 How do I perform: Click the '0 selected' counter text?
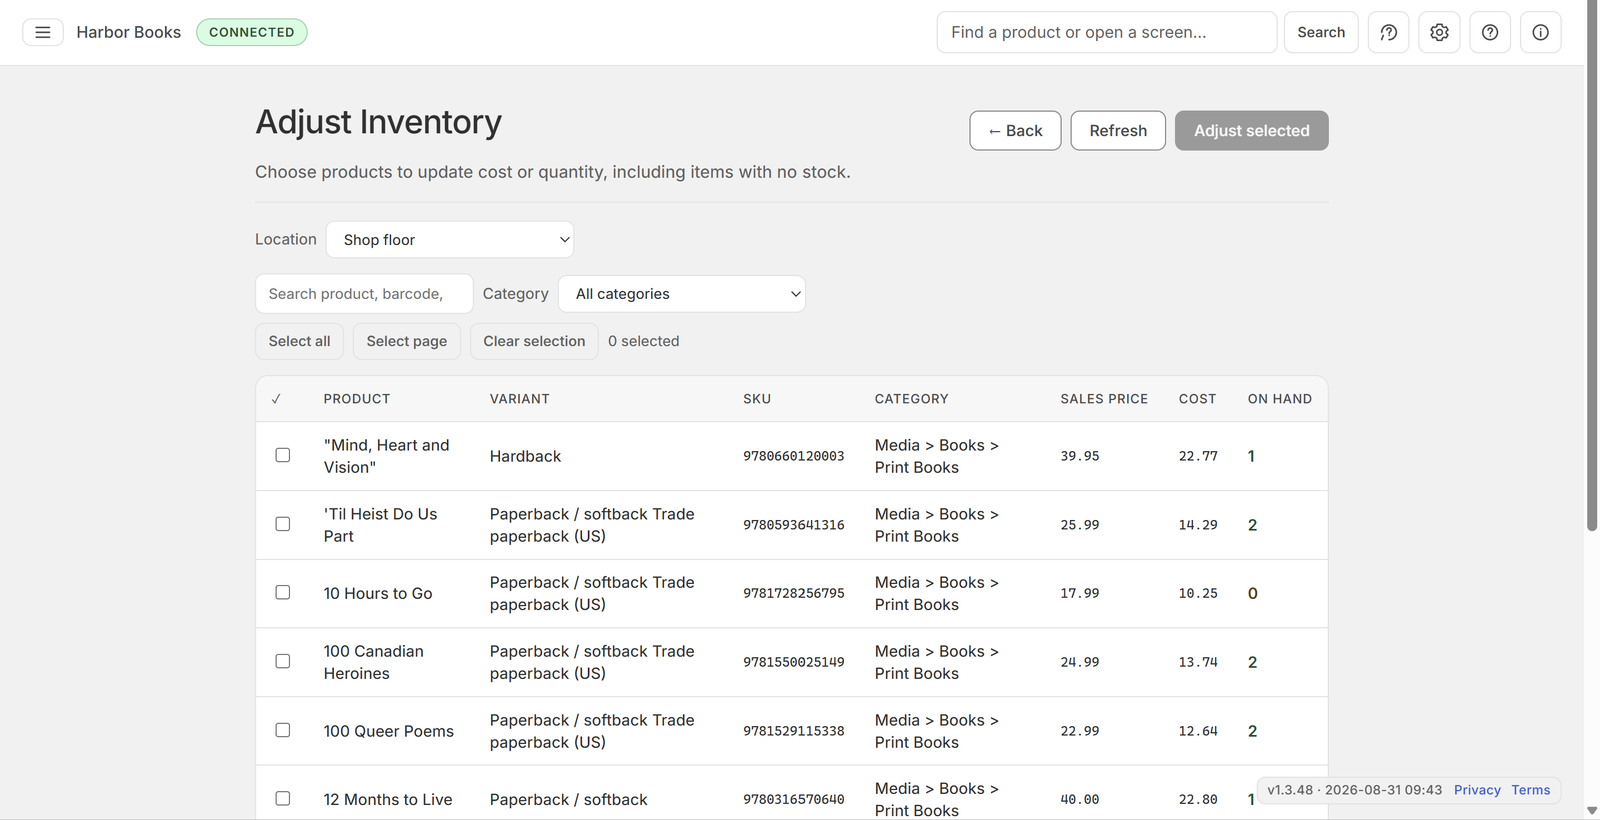(643, 341)
